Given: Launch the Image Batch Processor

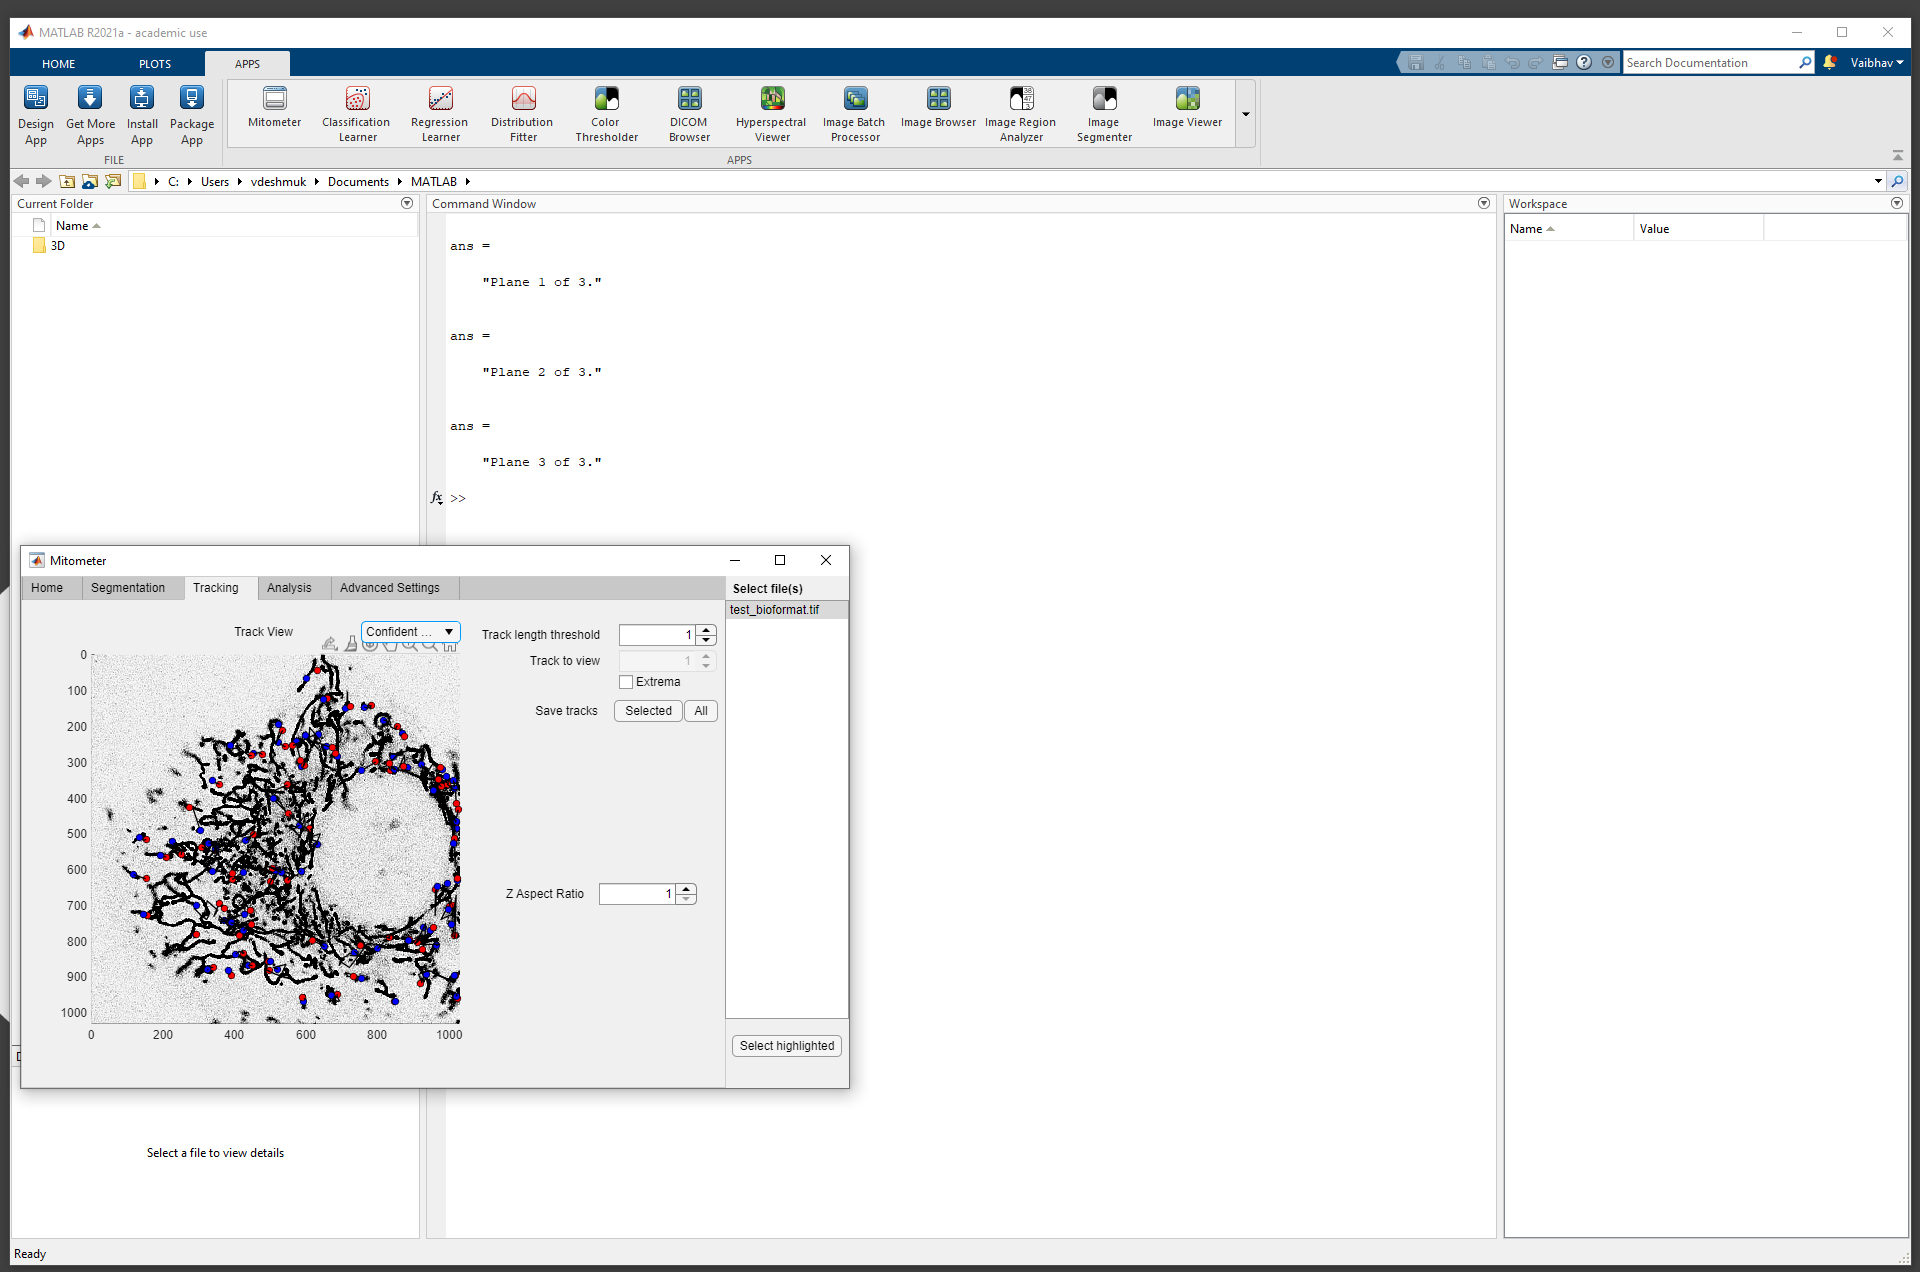Looking at the screenshot, I should click(x=854, y=112).
